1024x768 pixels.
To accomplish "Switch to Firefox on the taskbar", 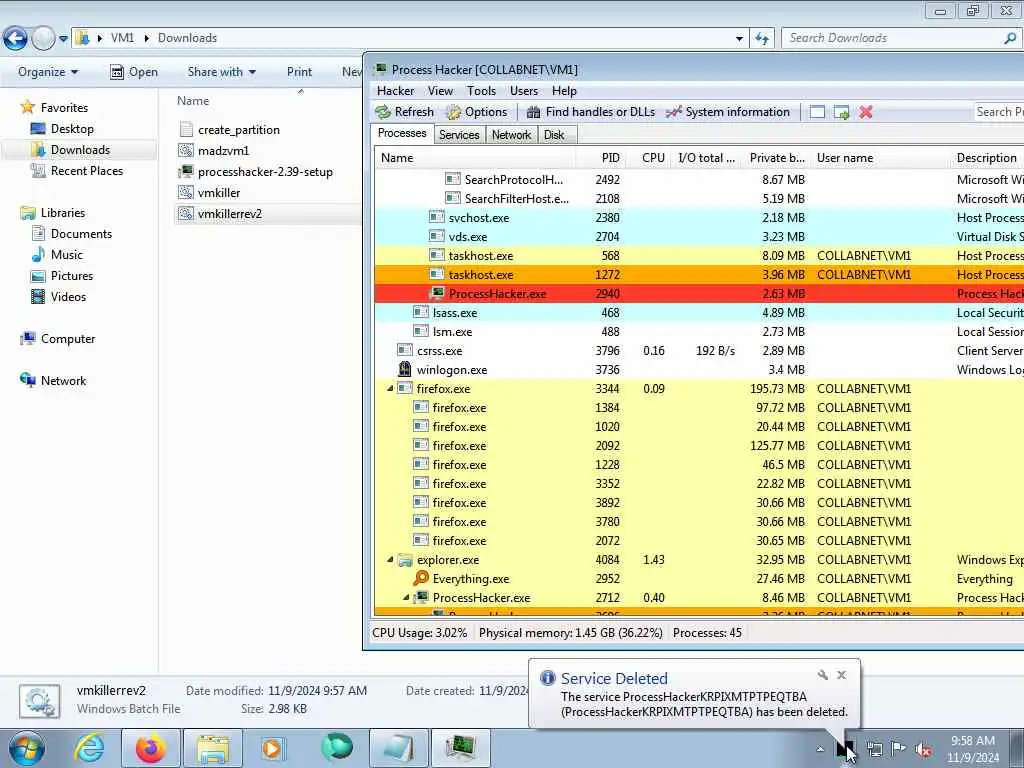I will click(x=151, y=748).
